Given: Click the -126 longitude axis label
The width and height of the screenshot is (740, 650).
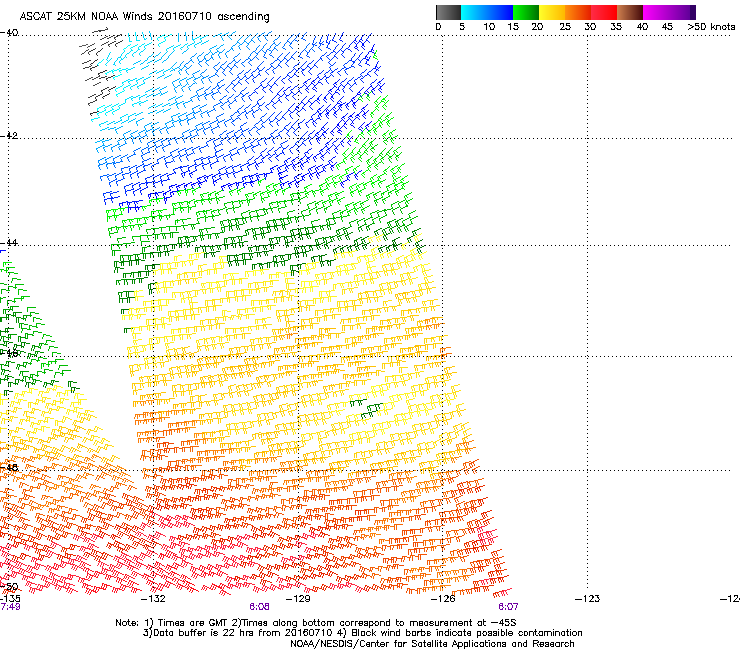Looking at the screenshot, I should (443, 599).
